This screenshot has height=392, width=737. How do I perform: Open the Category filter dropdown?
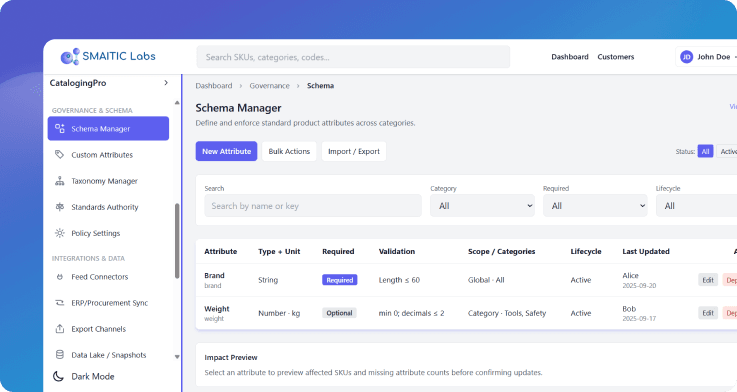[x=482, y=205]
